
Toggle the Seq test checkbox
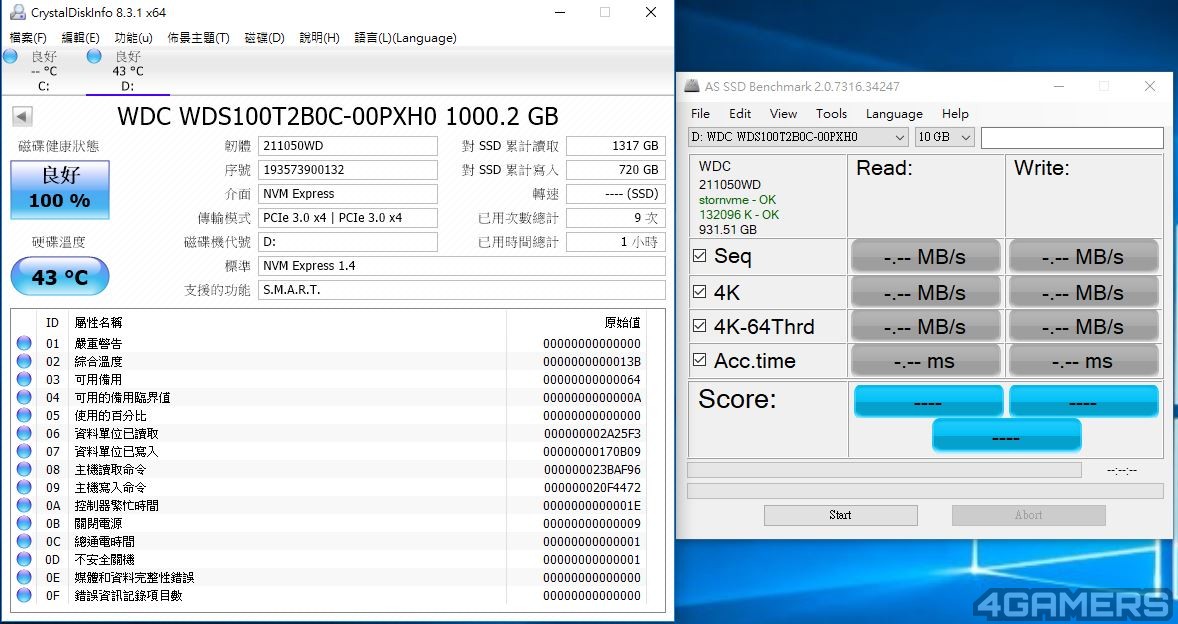click(699, 256)
